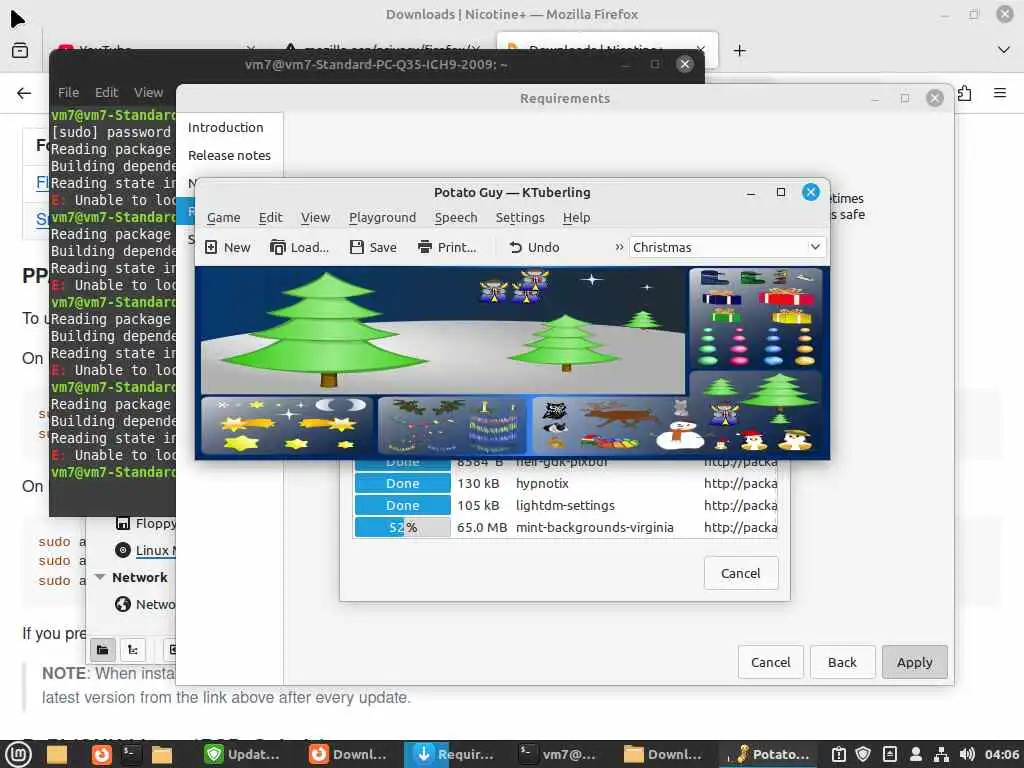Image resolution: width=1024 pixels, height=768 pixels.
Task: Pick the snowman sticker
Action: click(680, 434)
